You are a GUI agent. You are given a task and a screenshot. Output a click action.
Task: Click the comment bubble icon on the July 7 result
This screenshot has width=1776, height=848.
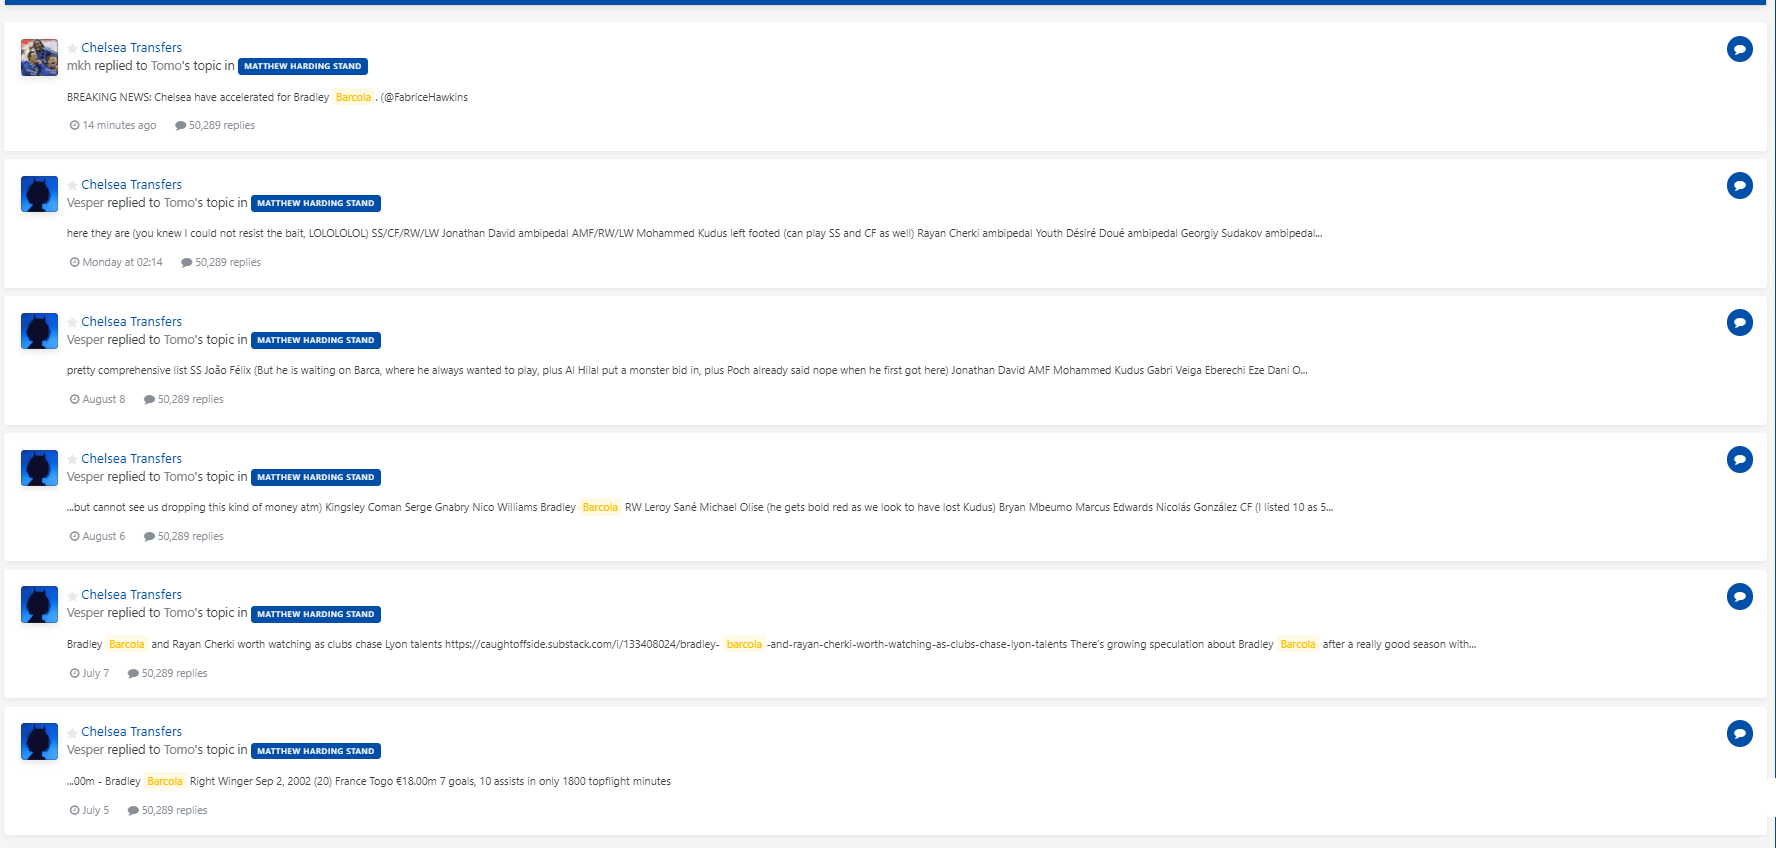pos(1739,597)
